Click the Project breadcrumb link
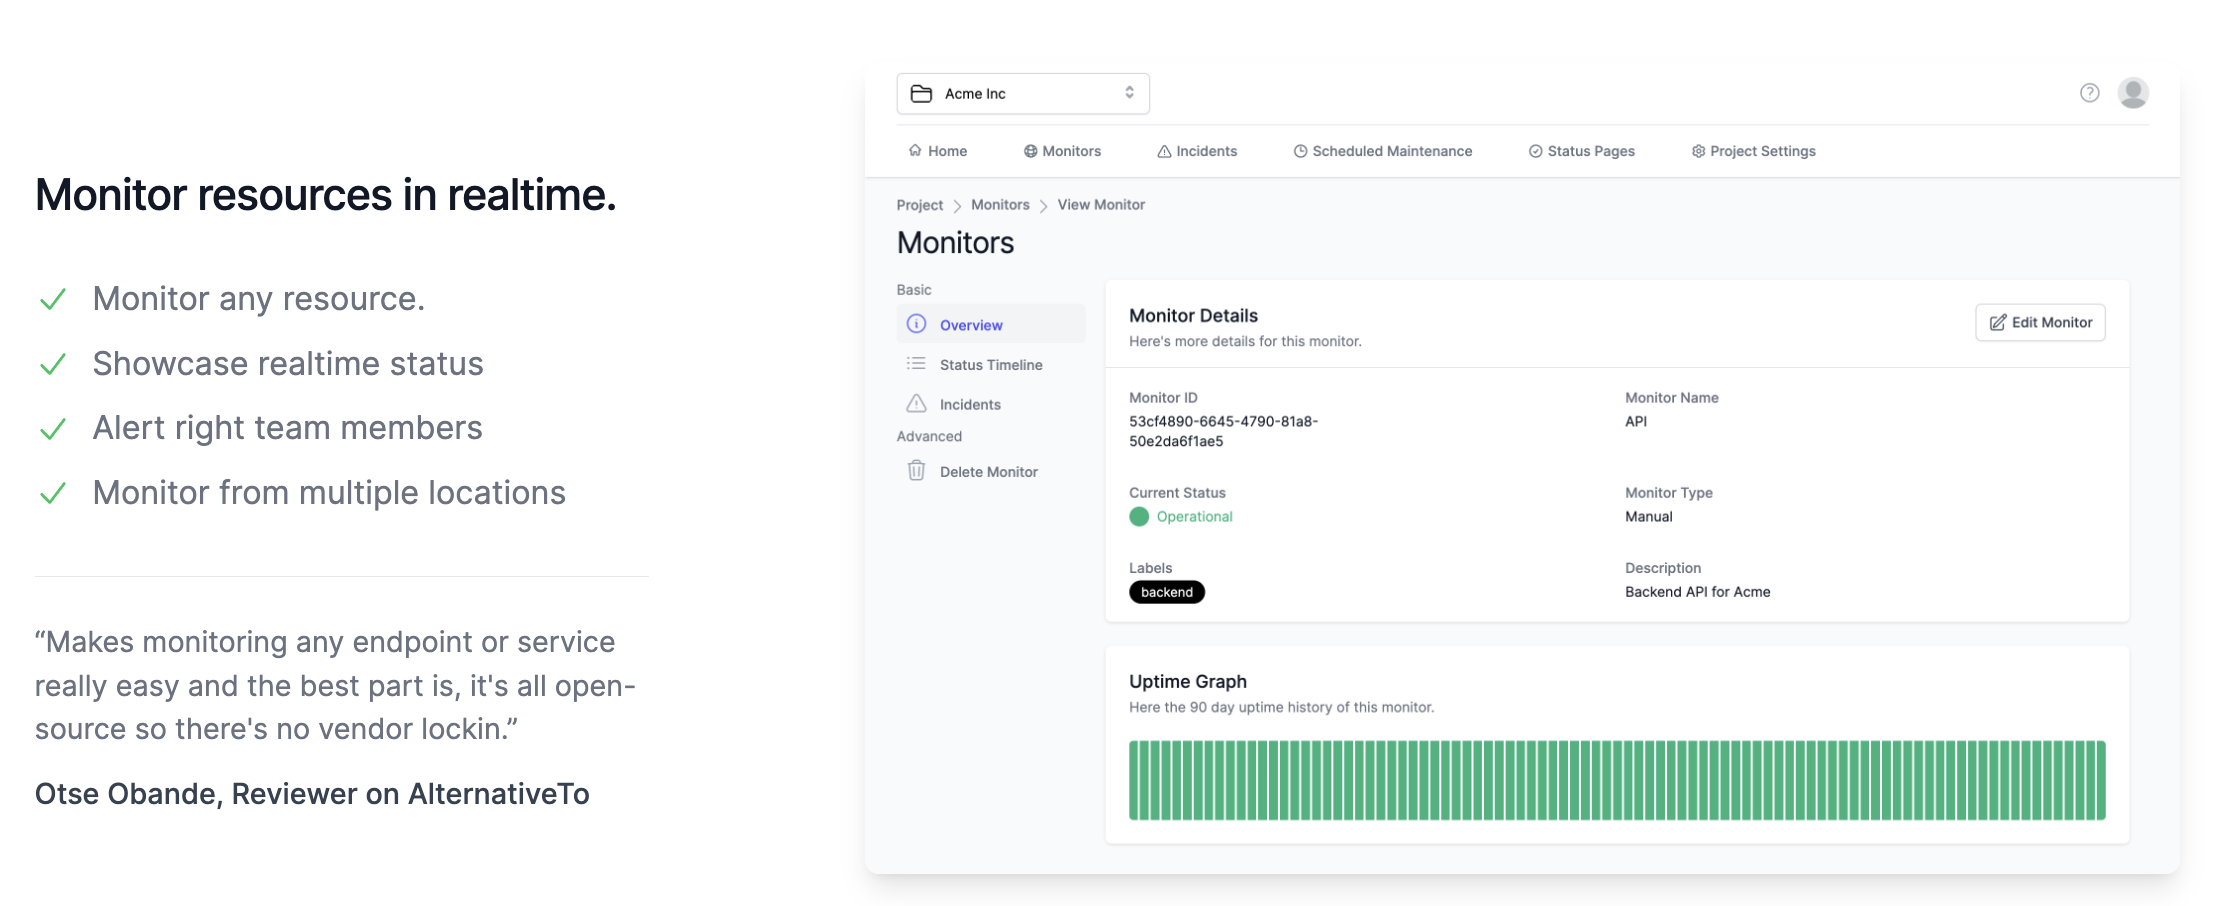The image size is (2216, 906). pyautogui.click(x=918, y=204)
